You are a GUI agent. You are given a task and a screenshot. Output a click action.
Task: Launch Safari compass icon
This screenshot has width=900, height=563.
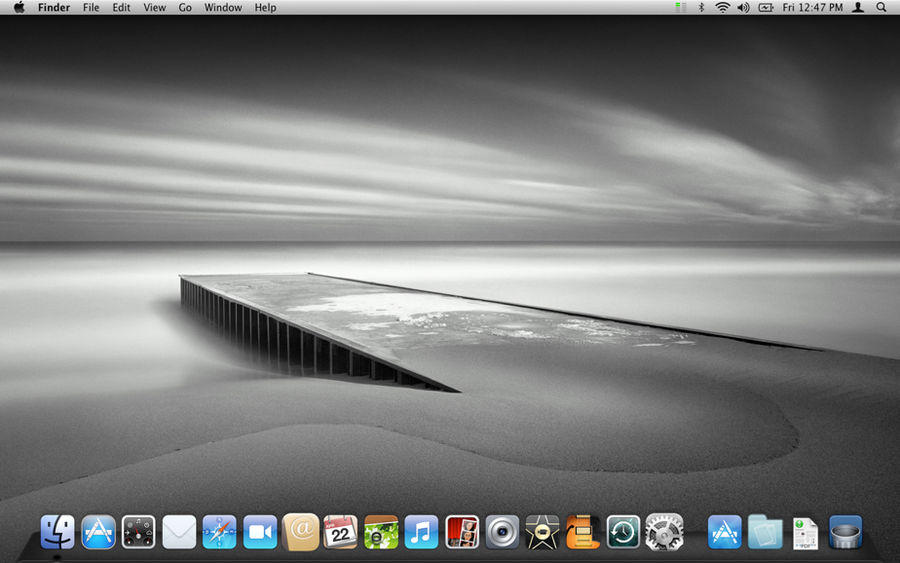coord(219,531)
